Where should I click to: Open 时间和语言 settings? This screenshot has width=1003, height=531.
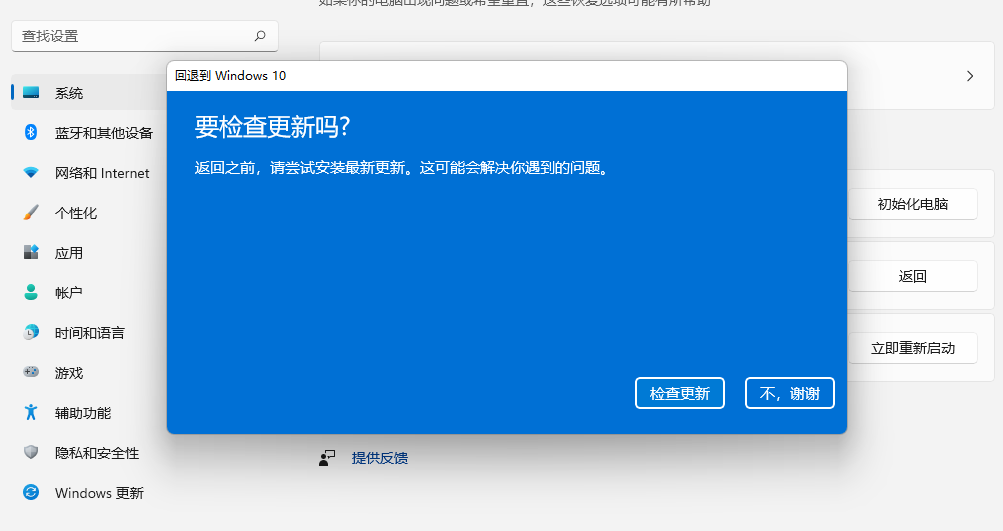point(90,333)
